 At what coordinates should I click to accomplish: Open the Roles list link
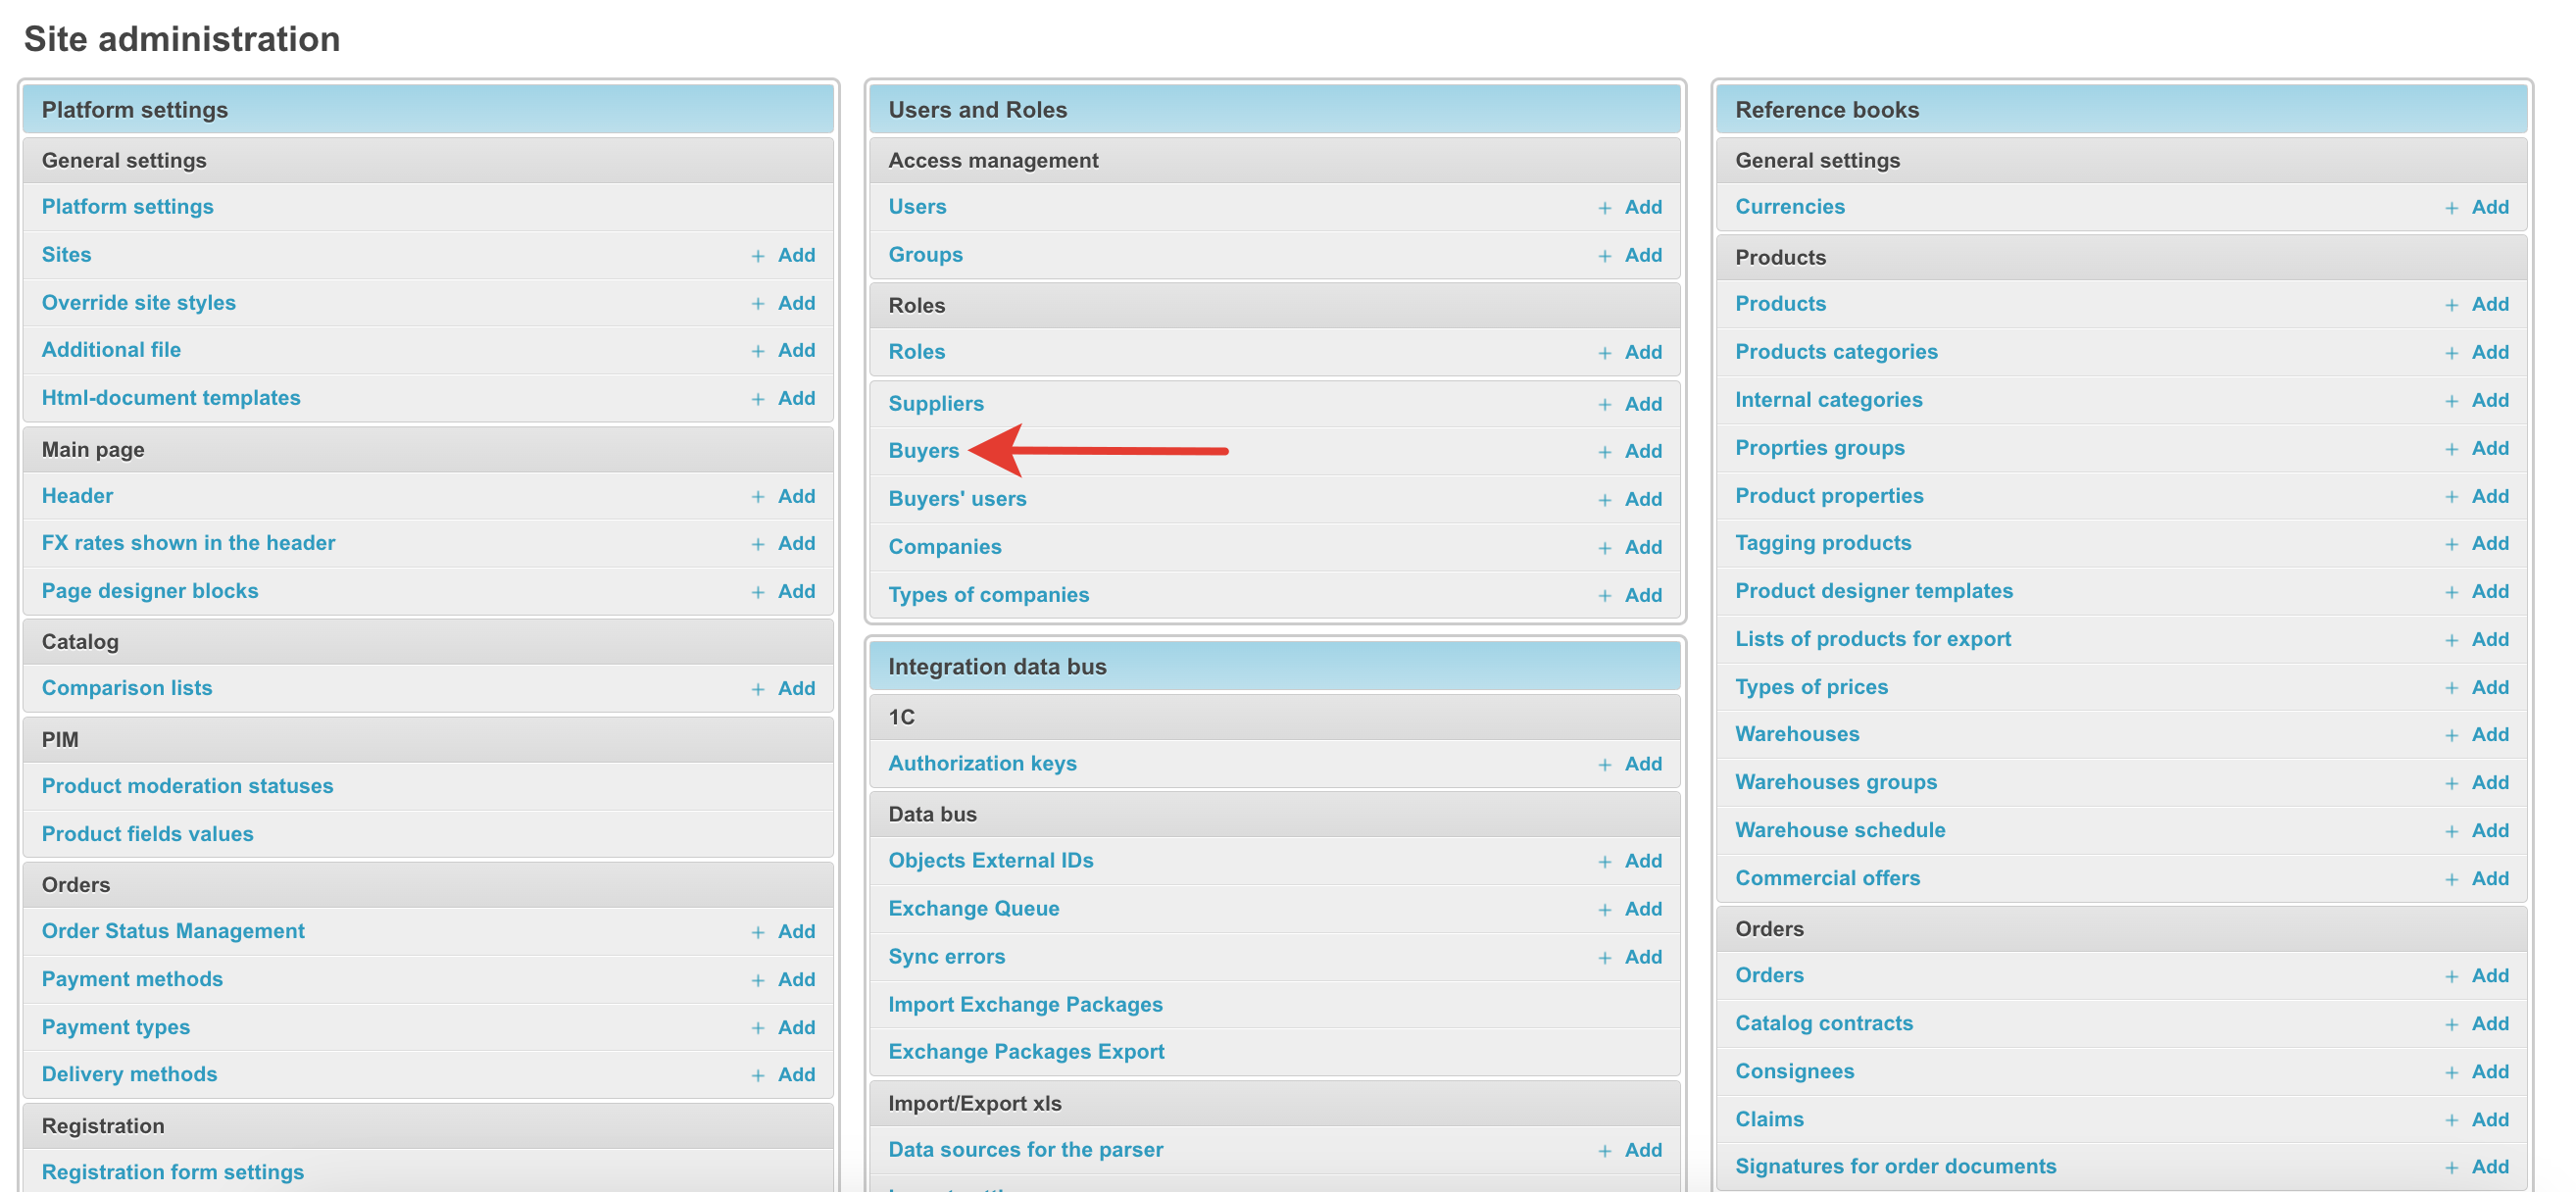916,352
